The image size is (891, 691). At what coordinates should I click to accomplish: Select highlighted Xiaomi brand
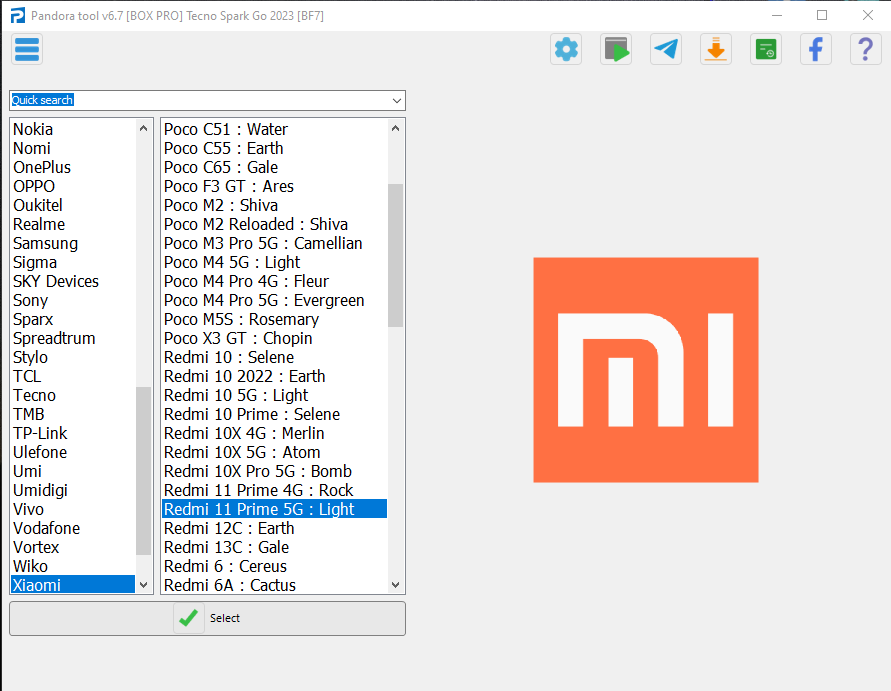tap(73, 585)
